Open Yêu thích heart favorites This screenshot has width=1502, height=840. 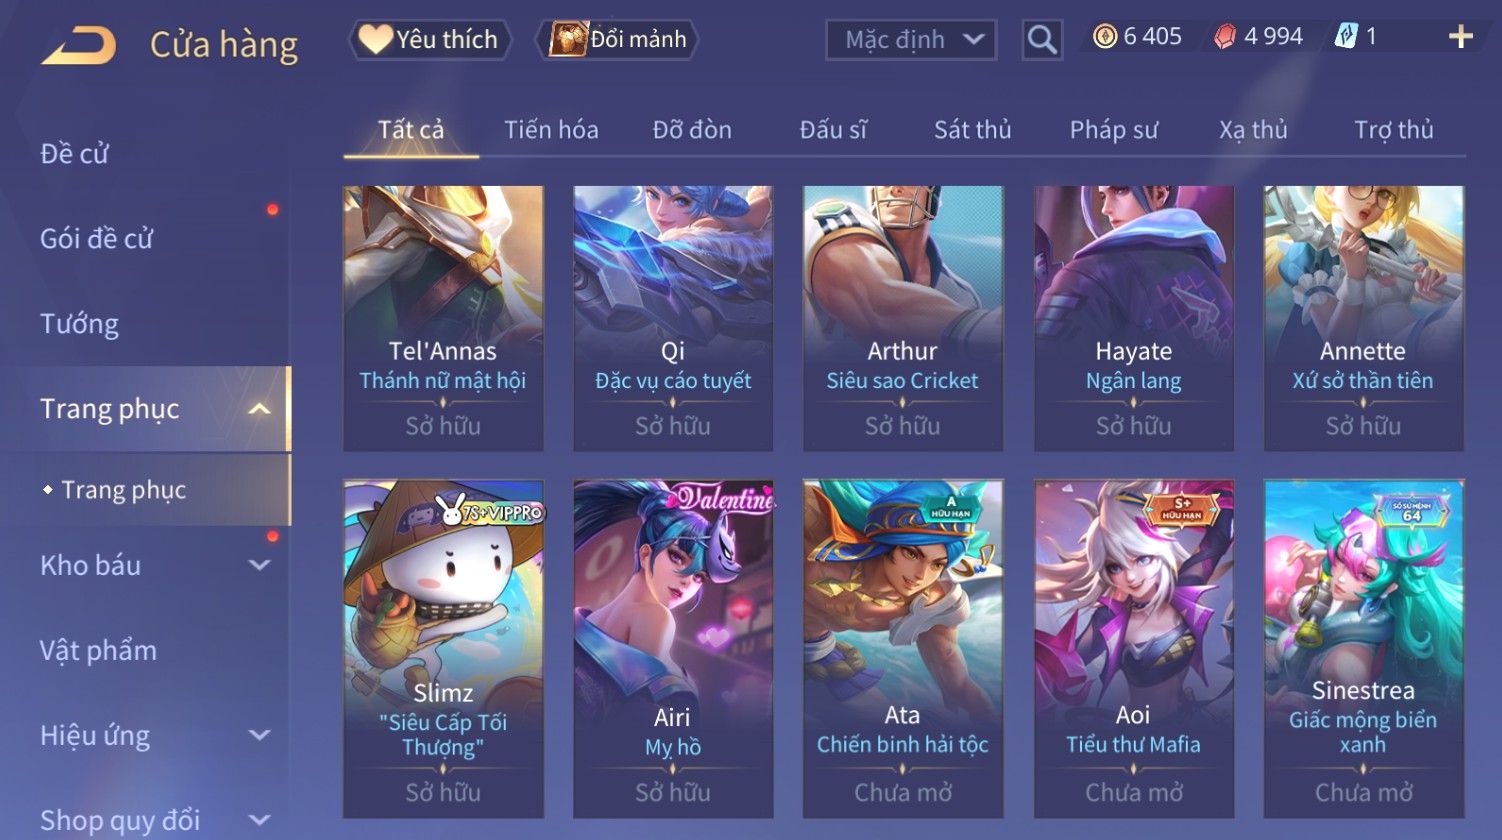[430, 39]
